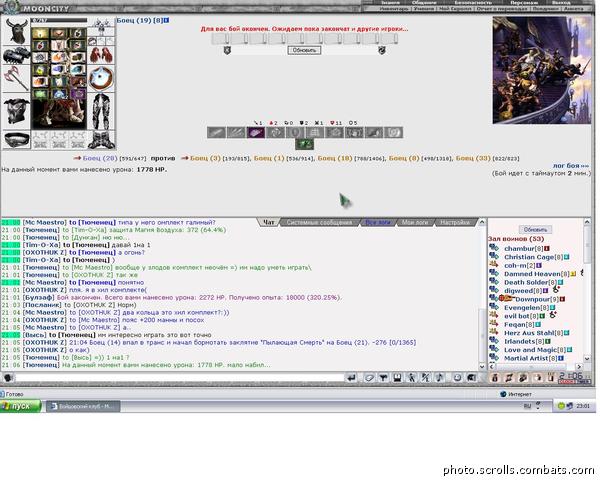The image size is (600, 480).
Task: Click the round shield equipment slot
Action: coord(102,78)
